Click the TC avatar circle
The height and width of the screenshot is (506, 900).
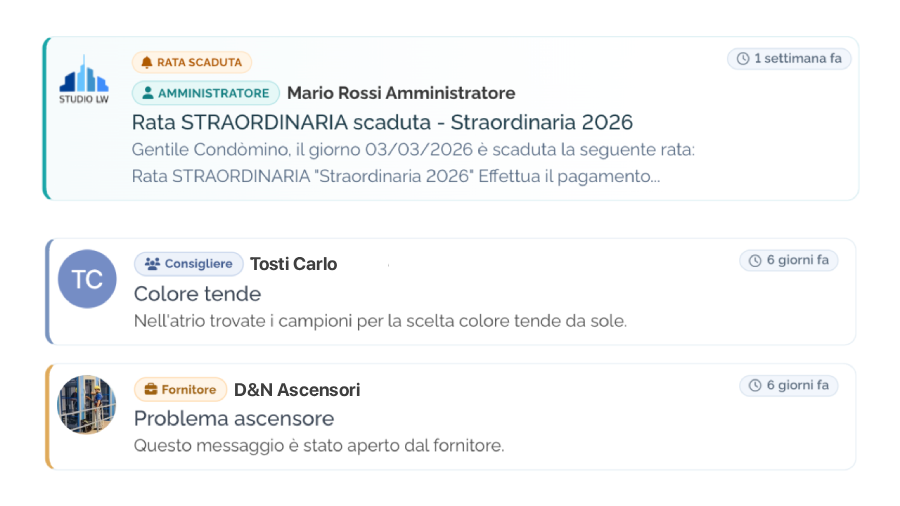pyautogui.click(x=87, y=279)
